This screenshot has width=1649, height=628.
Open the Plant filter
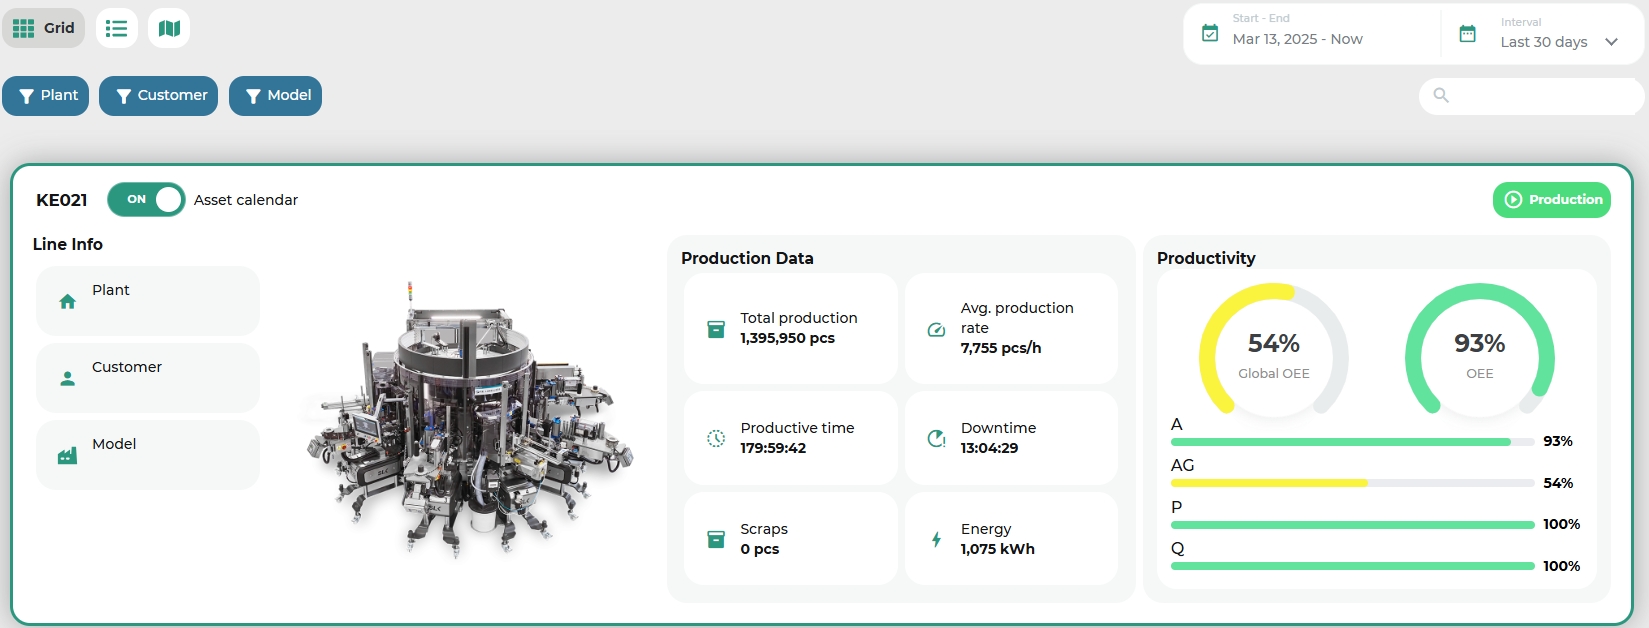pyautogui.click(x=46, y=96)
